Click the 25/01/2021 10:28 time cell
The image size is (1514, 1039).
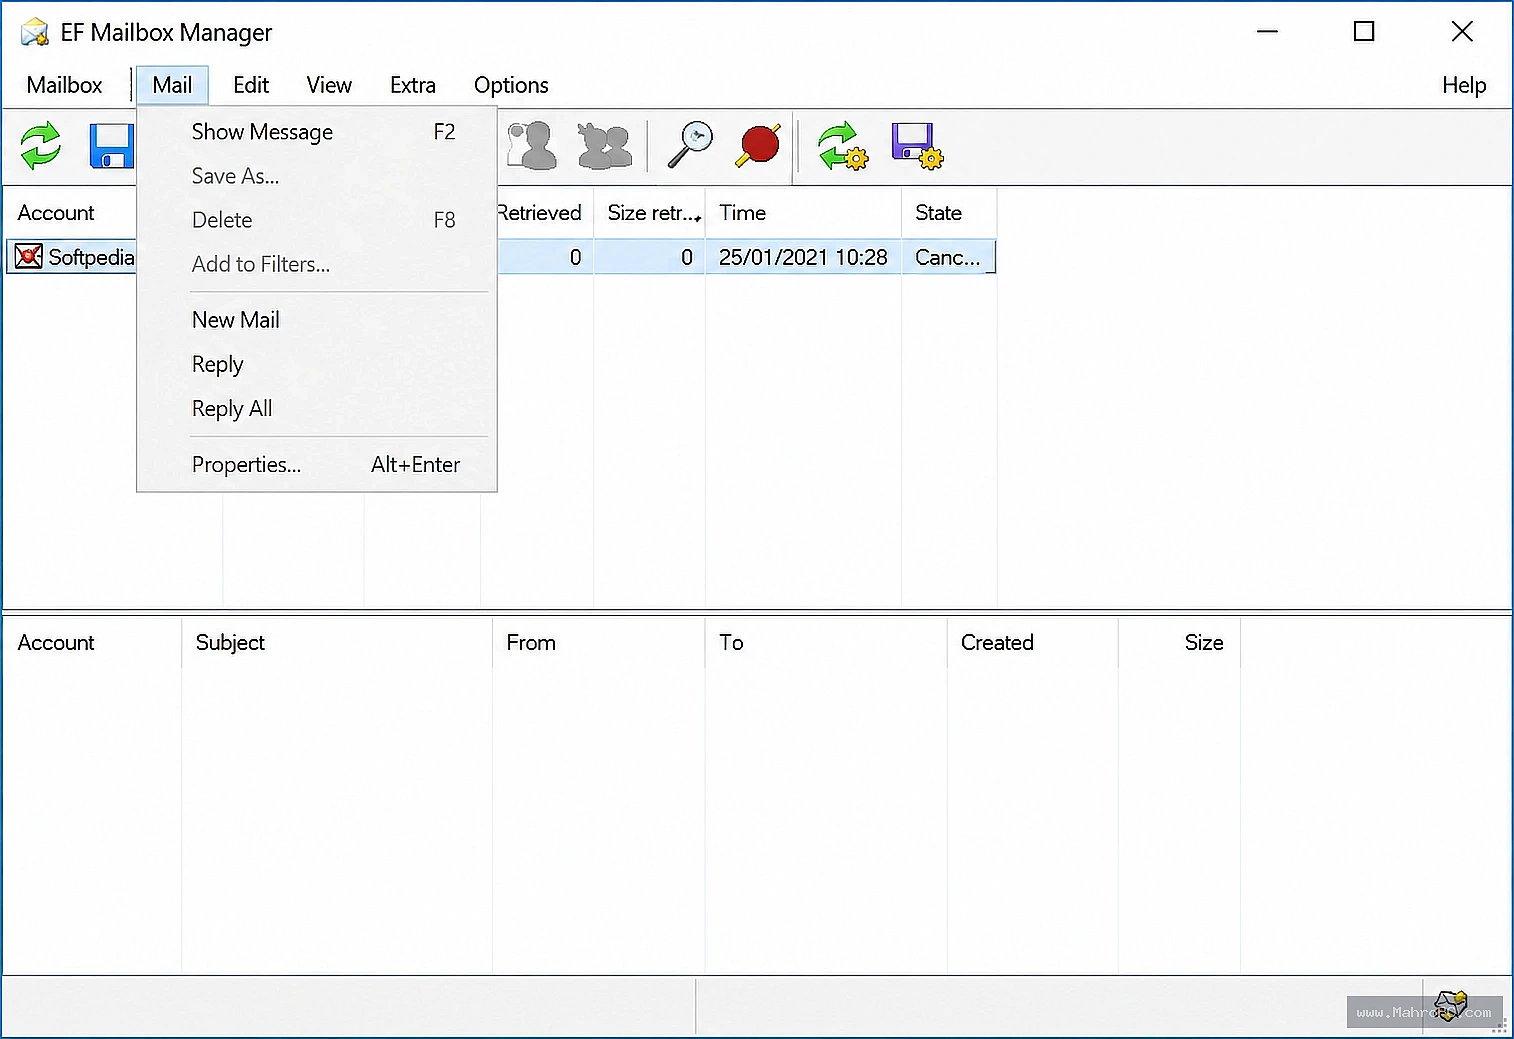[803, 257]
